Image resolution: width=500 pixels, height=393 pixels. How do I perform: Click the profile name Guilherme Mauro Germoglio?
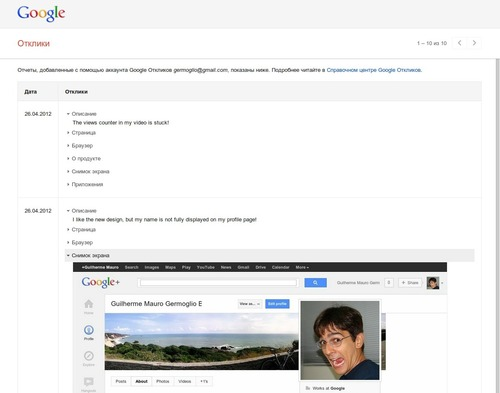coord(156,304)
